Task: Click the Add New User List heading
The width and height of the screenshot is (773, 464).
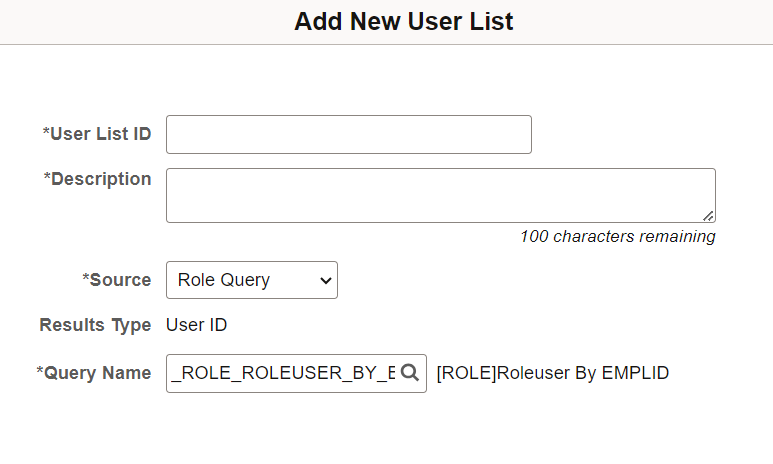Action: point(404,22)
